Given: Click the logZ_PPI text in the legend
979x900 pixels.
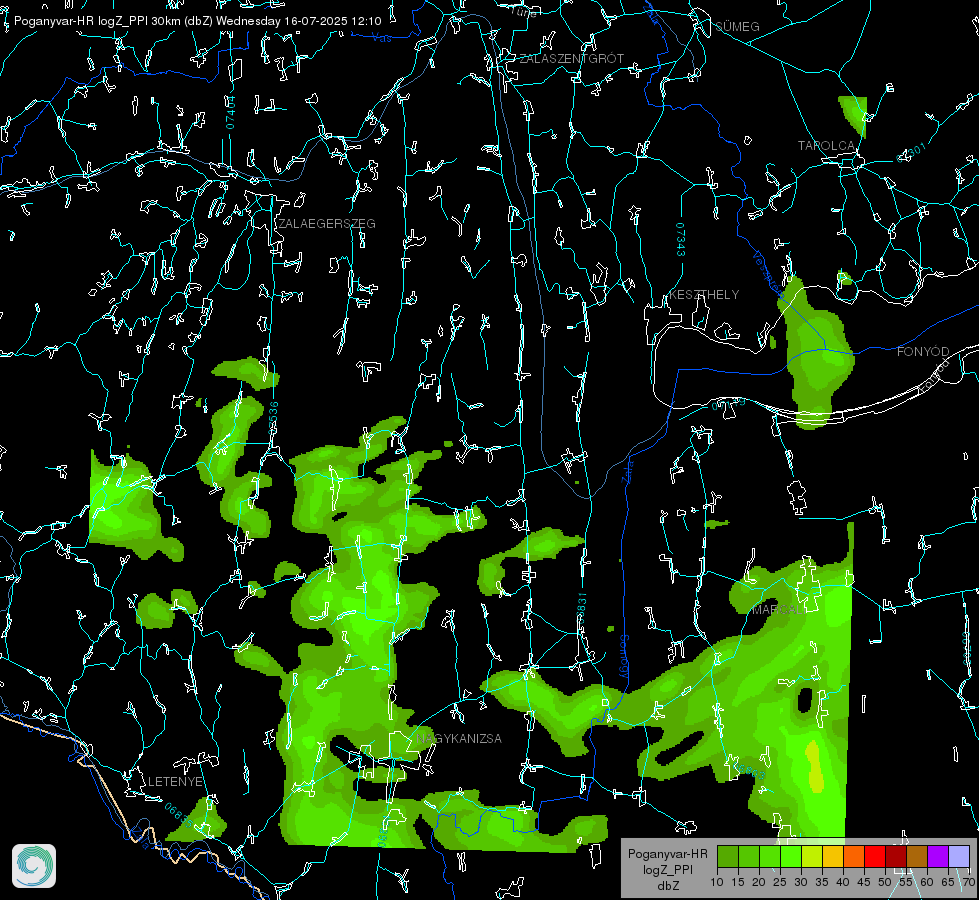Looking at the screenshot, I should click(x=667, y=870).
